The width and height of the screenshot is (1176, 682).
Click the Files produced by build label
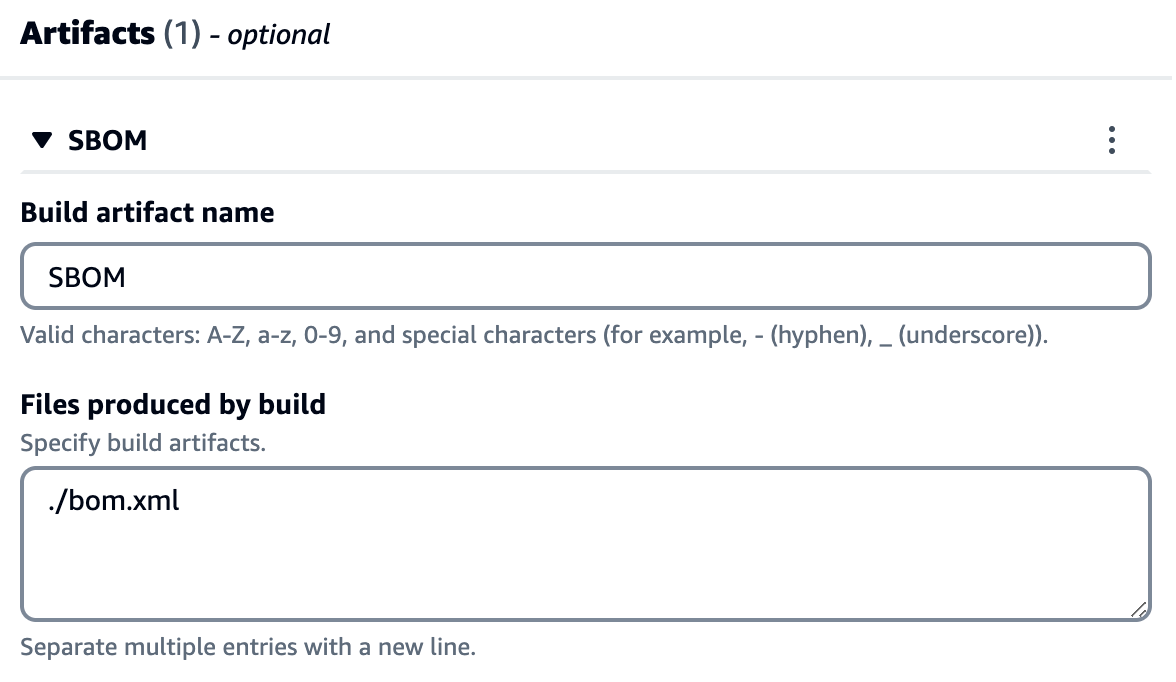[172, 404]
